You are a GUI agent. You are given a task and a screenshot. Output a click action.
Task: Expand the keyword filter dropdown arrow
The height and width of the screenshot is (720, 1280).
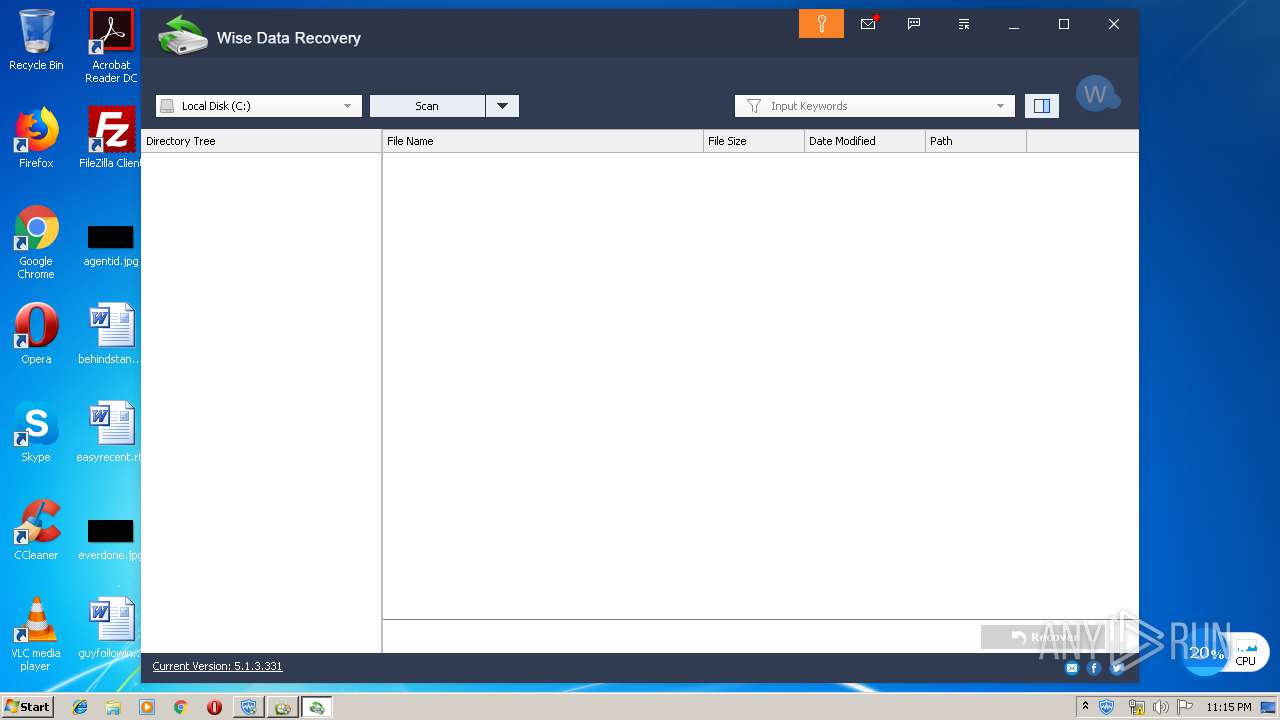(x=1000, y=106)
